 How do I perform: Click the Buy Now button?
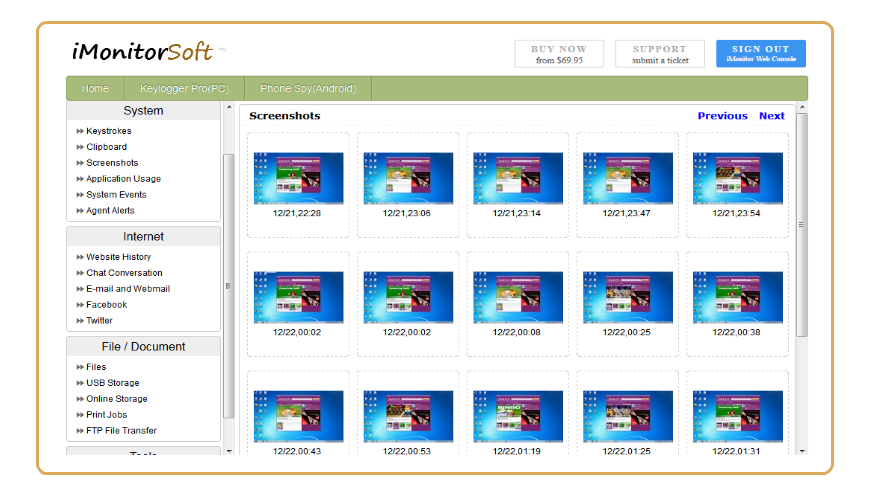coord(559,54)
